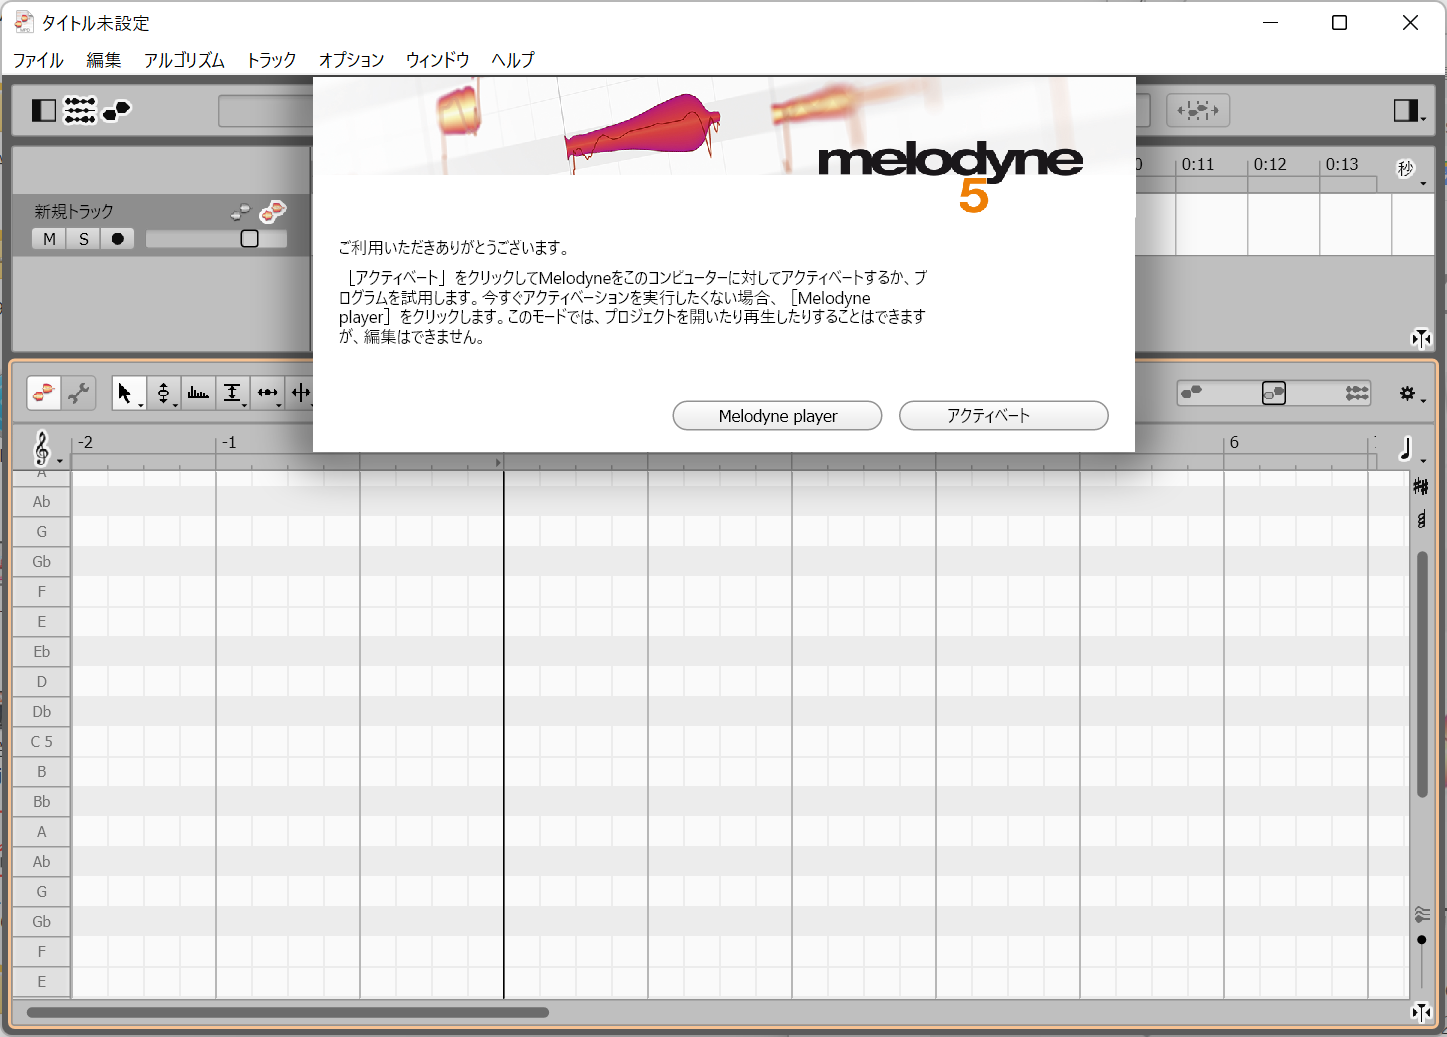Image resolution: width=1447 pixels, height=1037 pixels.
Task: Select the amplitude tool
Action: click(x=232, y=393)
